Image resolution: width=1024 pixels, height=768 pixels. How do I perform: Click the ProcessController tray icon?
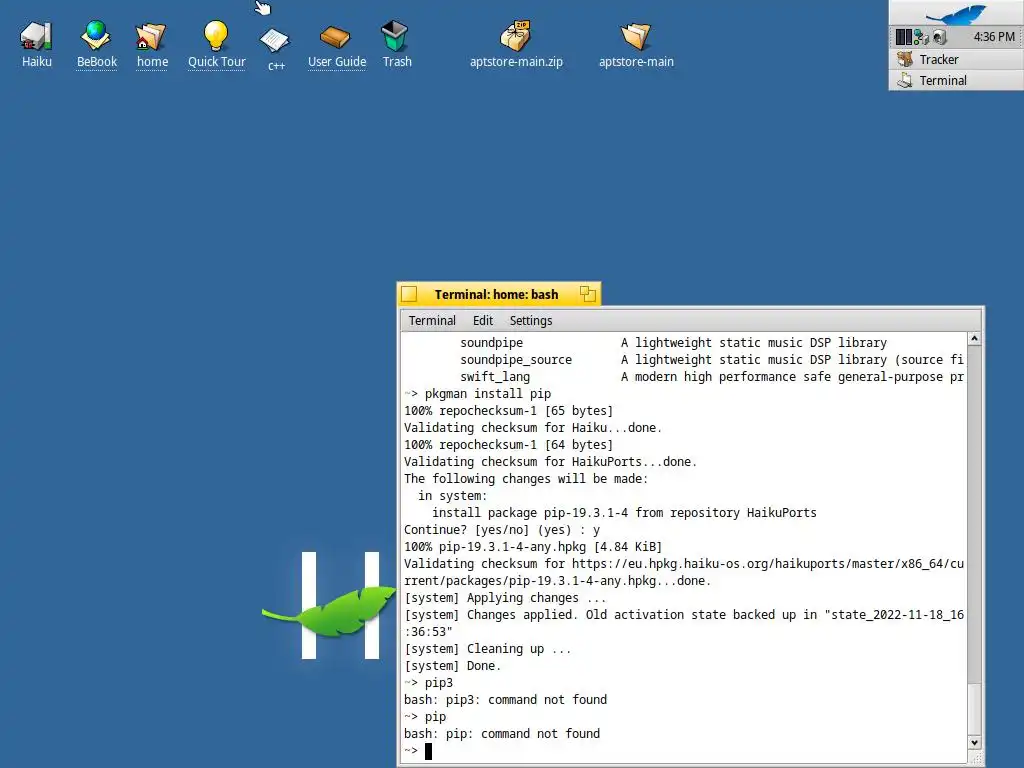[903, 37]
